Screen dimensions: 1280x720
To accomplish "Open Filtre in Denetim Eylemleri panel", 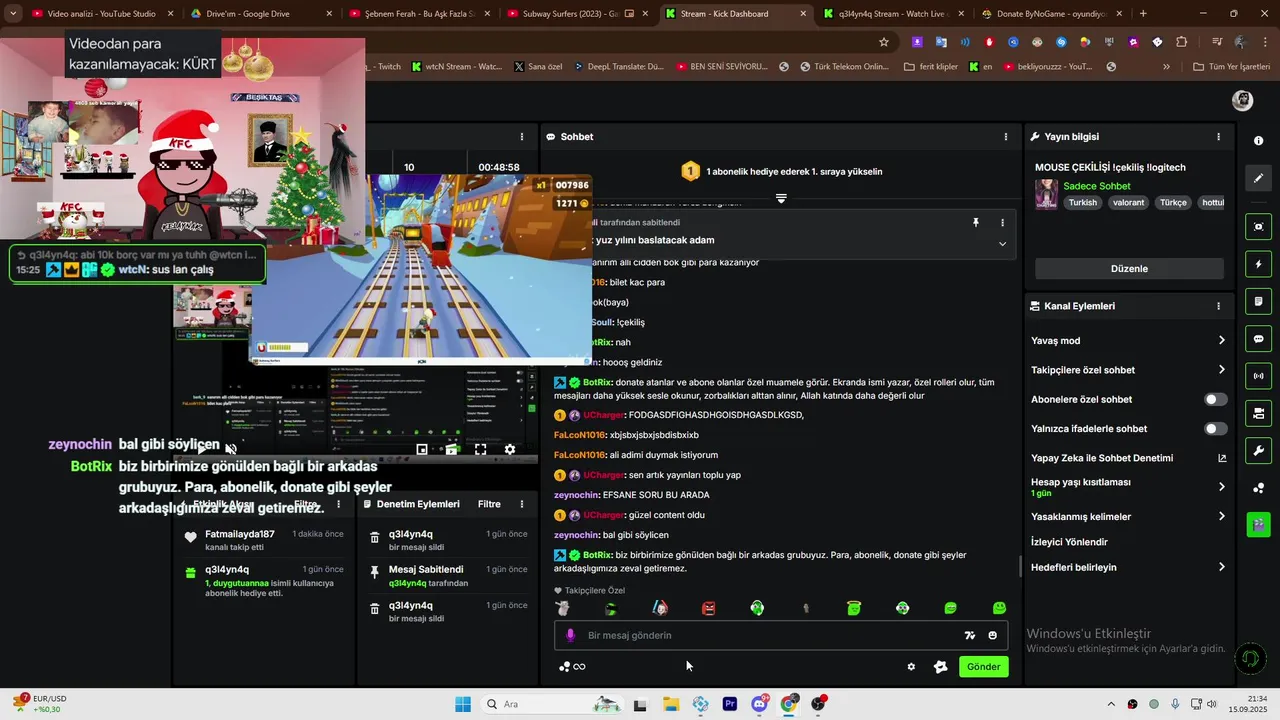I will pos(489,504).
